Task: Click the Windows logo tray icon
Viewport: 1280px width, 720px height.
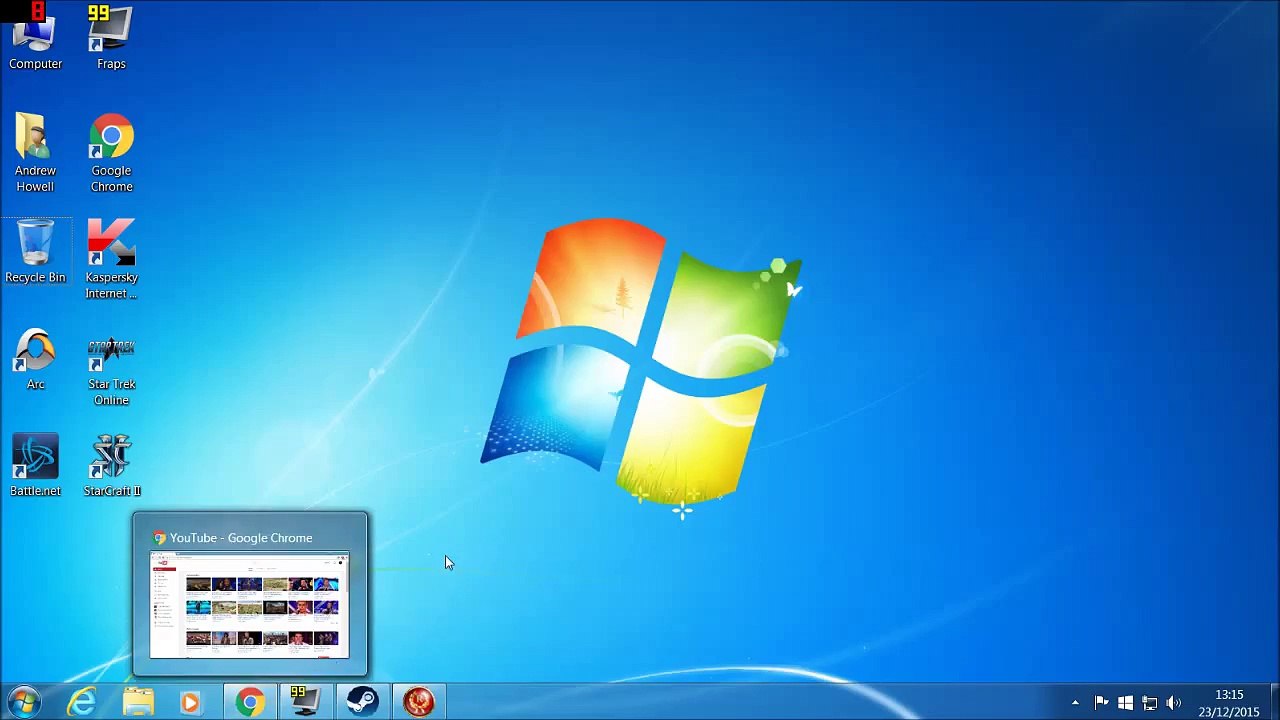Action: pyautogui.click(x=1125, y=703)
